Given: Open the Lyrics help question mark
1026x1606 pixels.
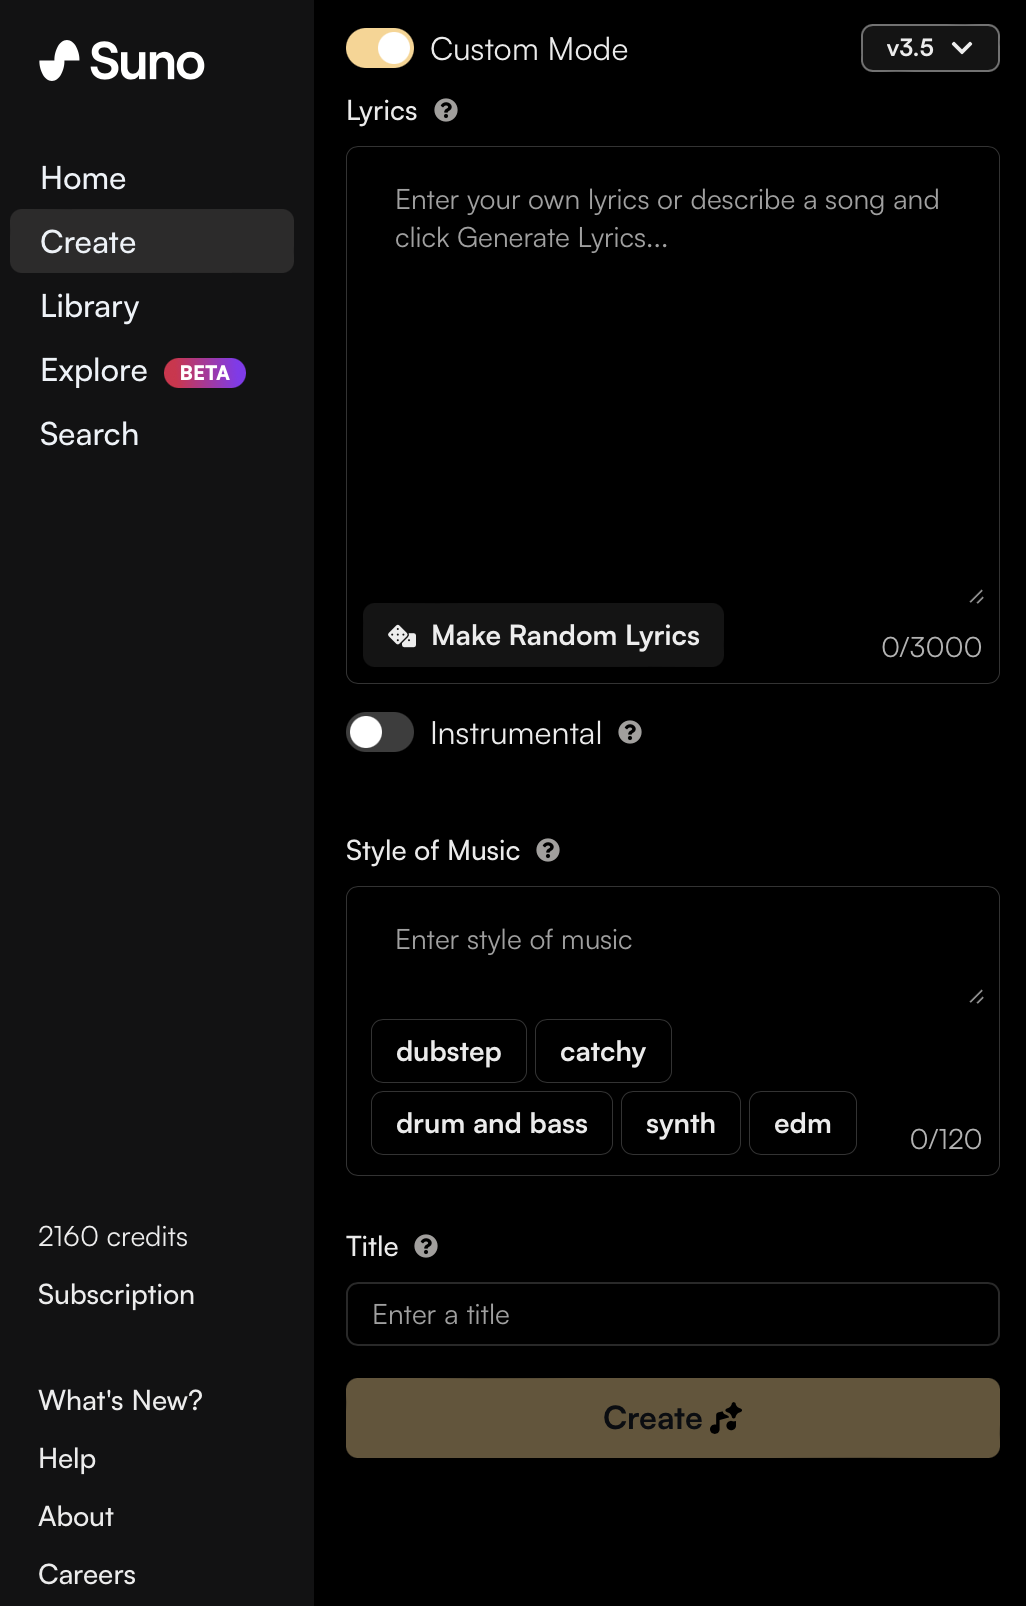Looking at the screenshot, I should 446,111.
